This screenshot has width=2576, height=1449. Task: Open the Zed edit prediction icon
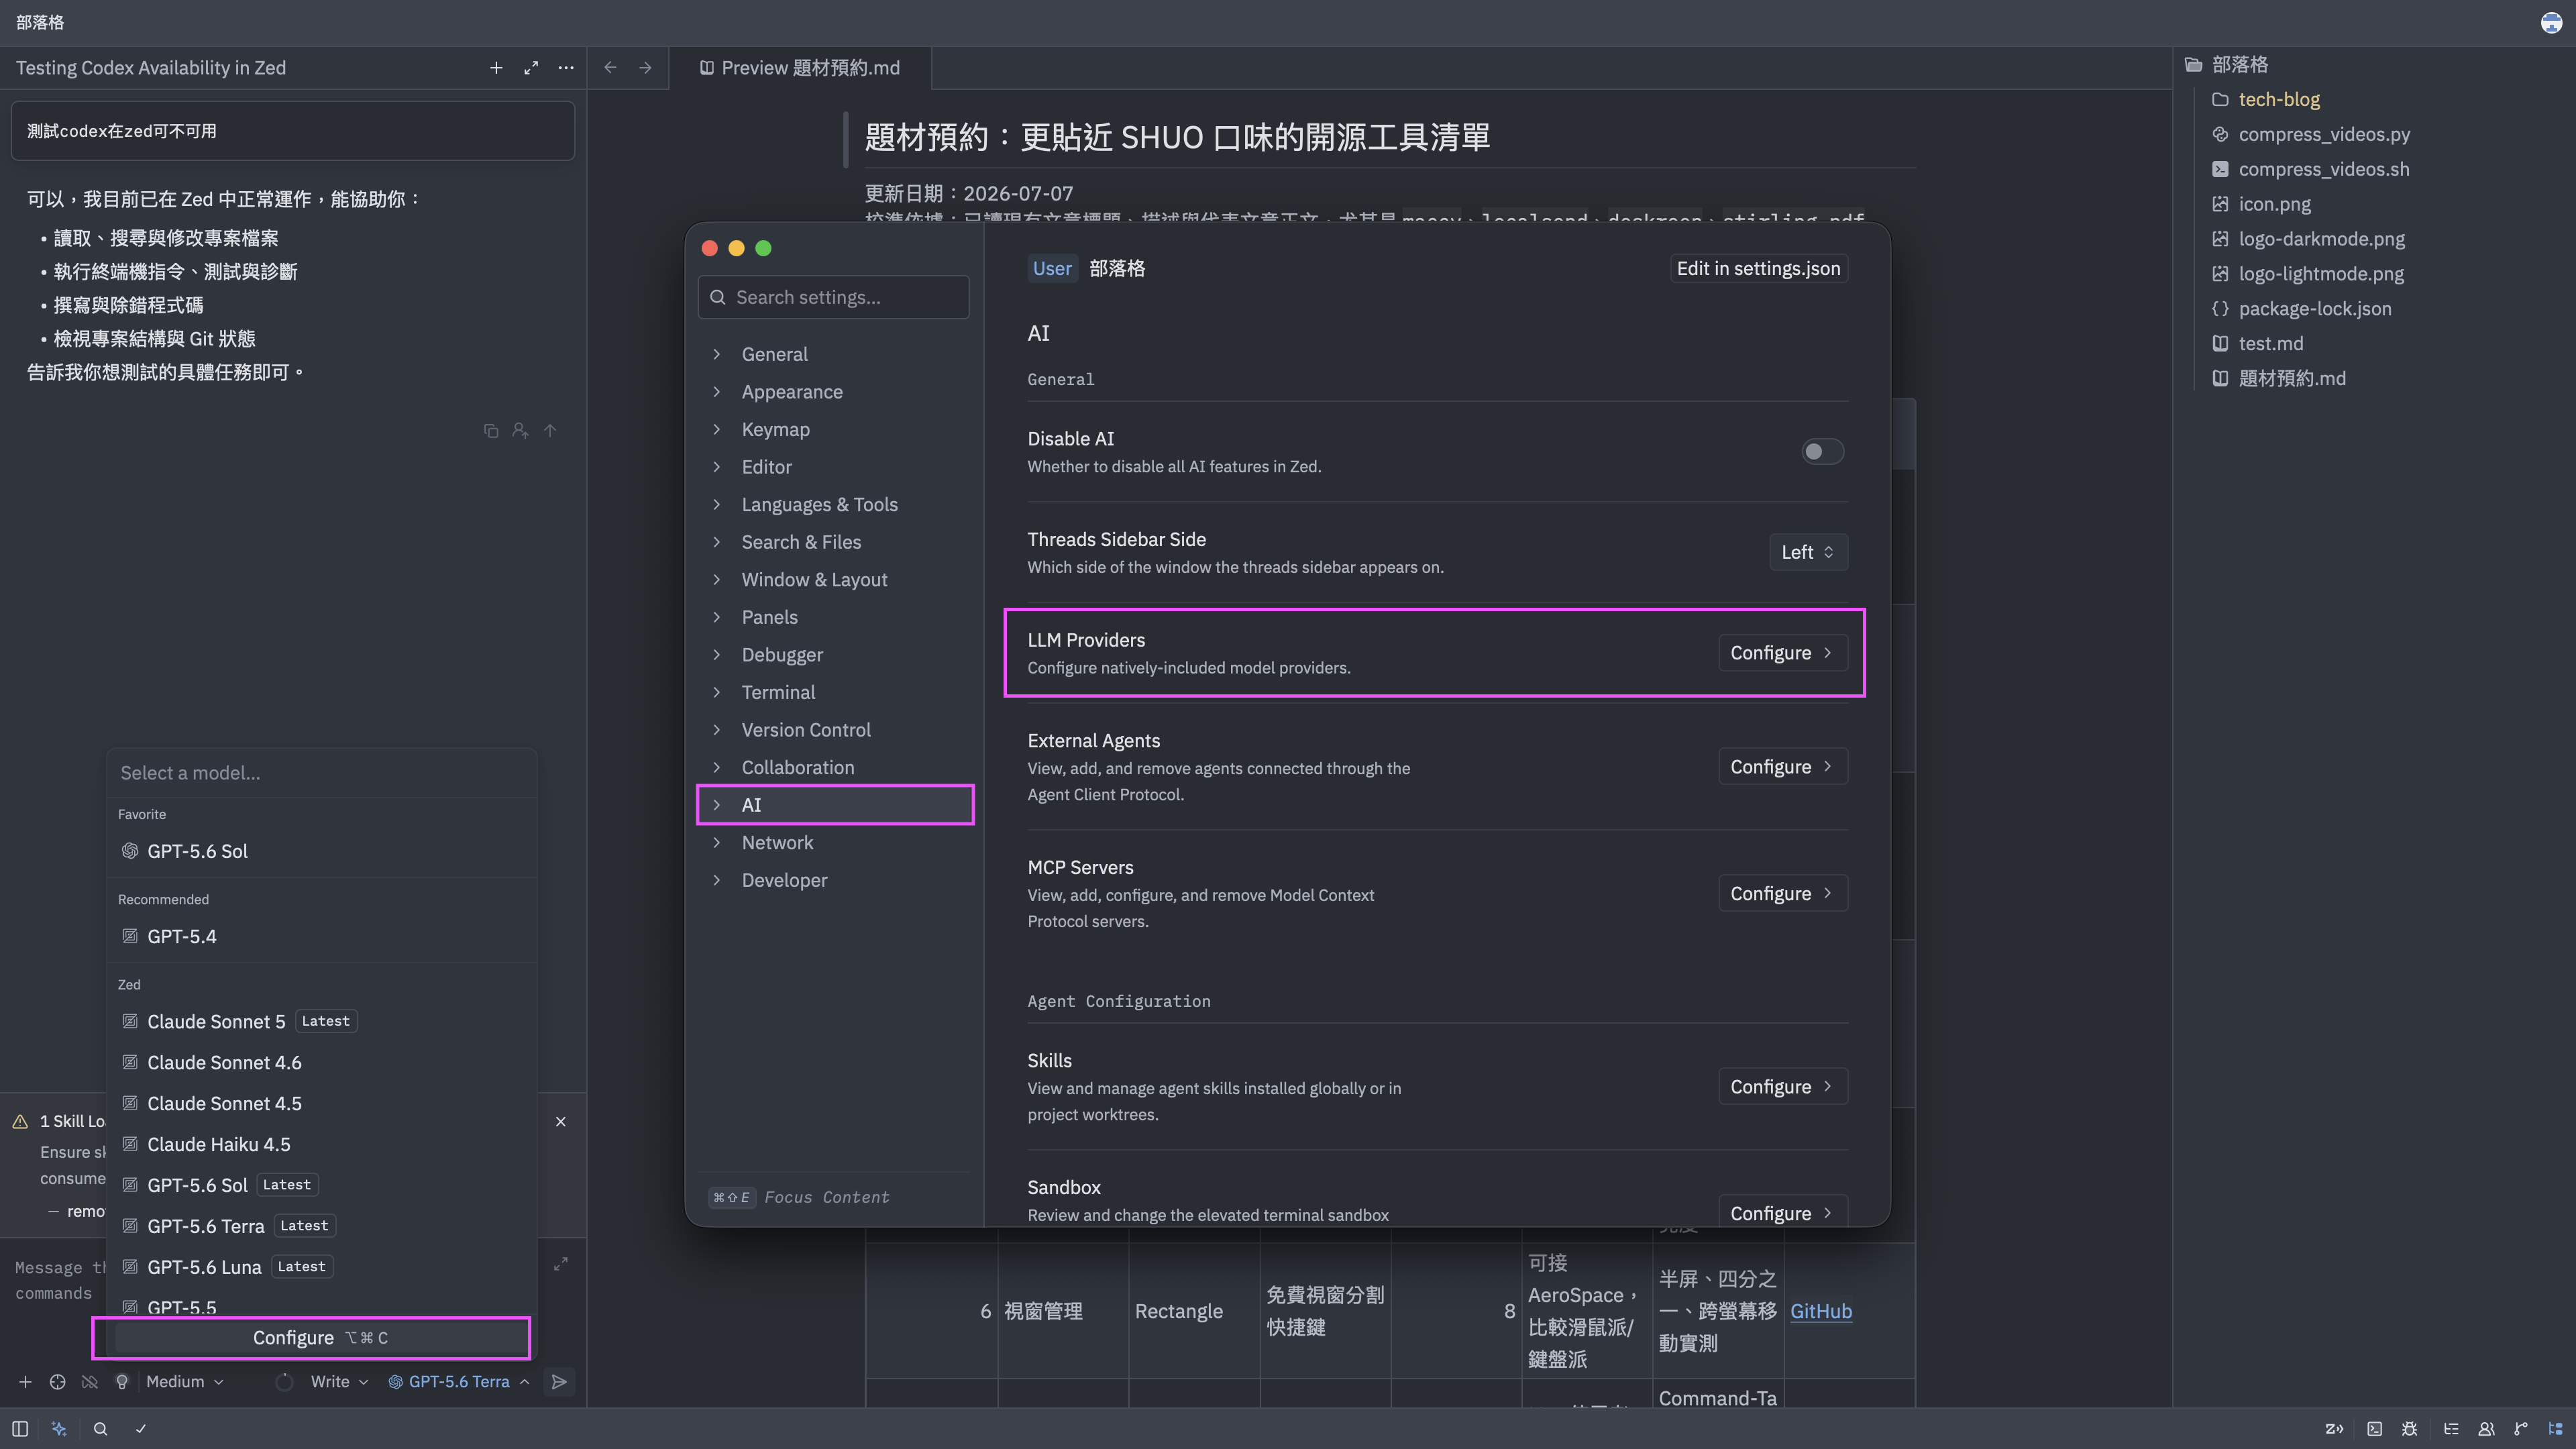pos(2334,1429)
